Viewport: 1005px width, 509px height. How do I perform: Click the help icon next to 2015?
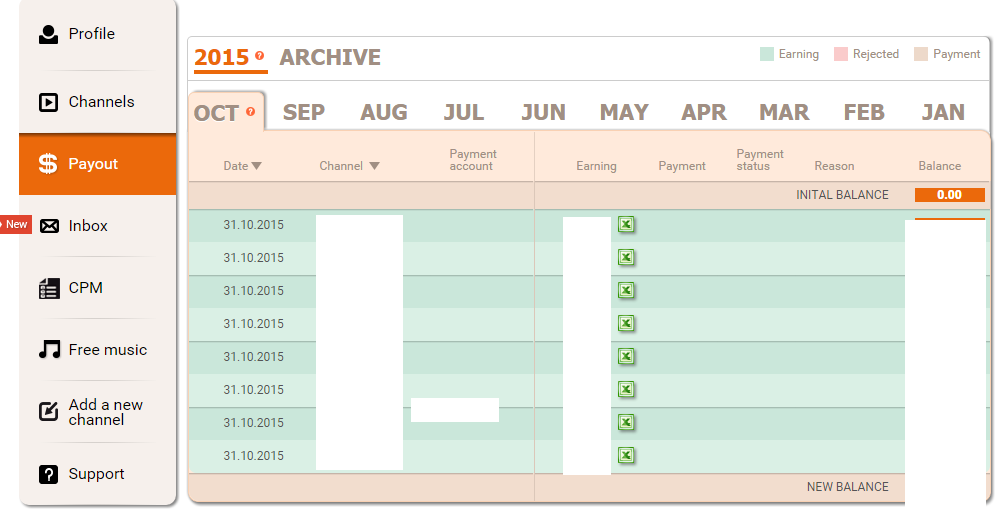pos(260,56)
